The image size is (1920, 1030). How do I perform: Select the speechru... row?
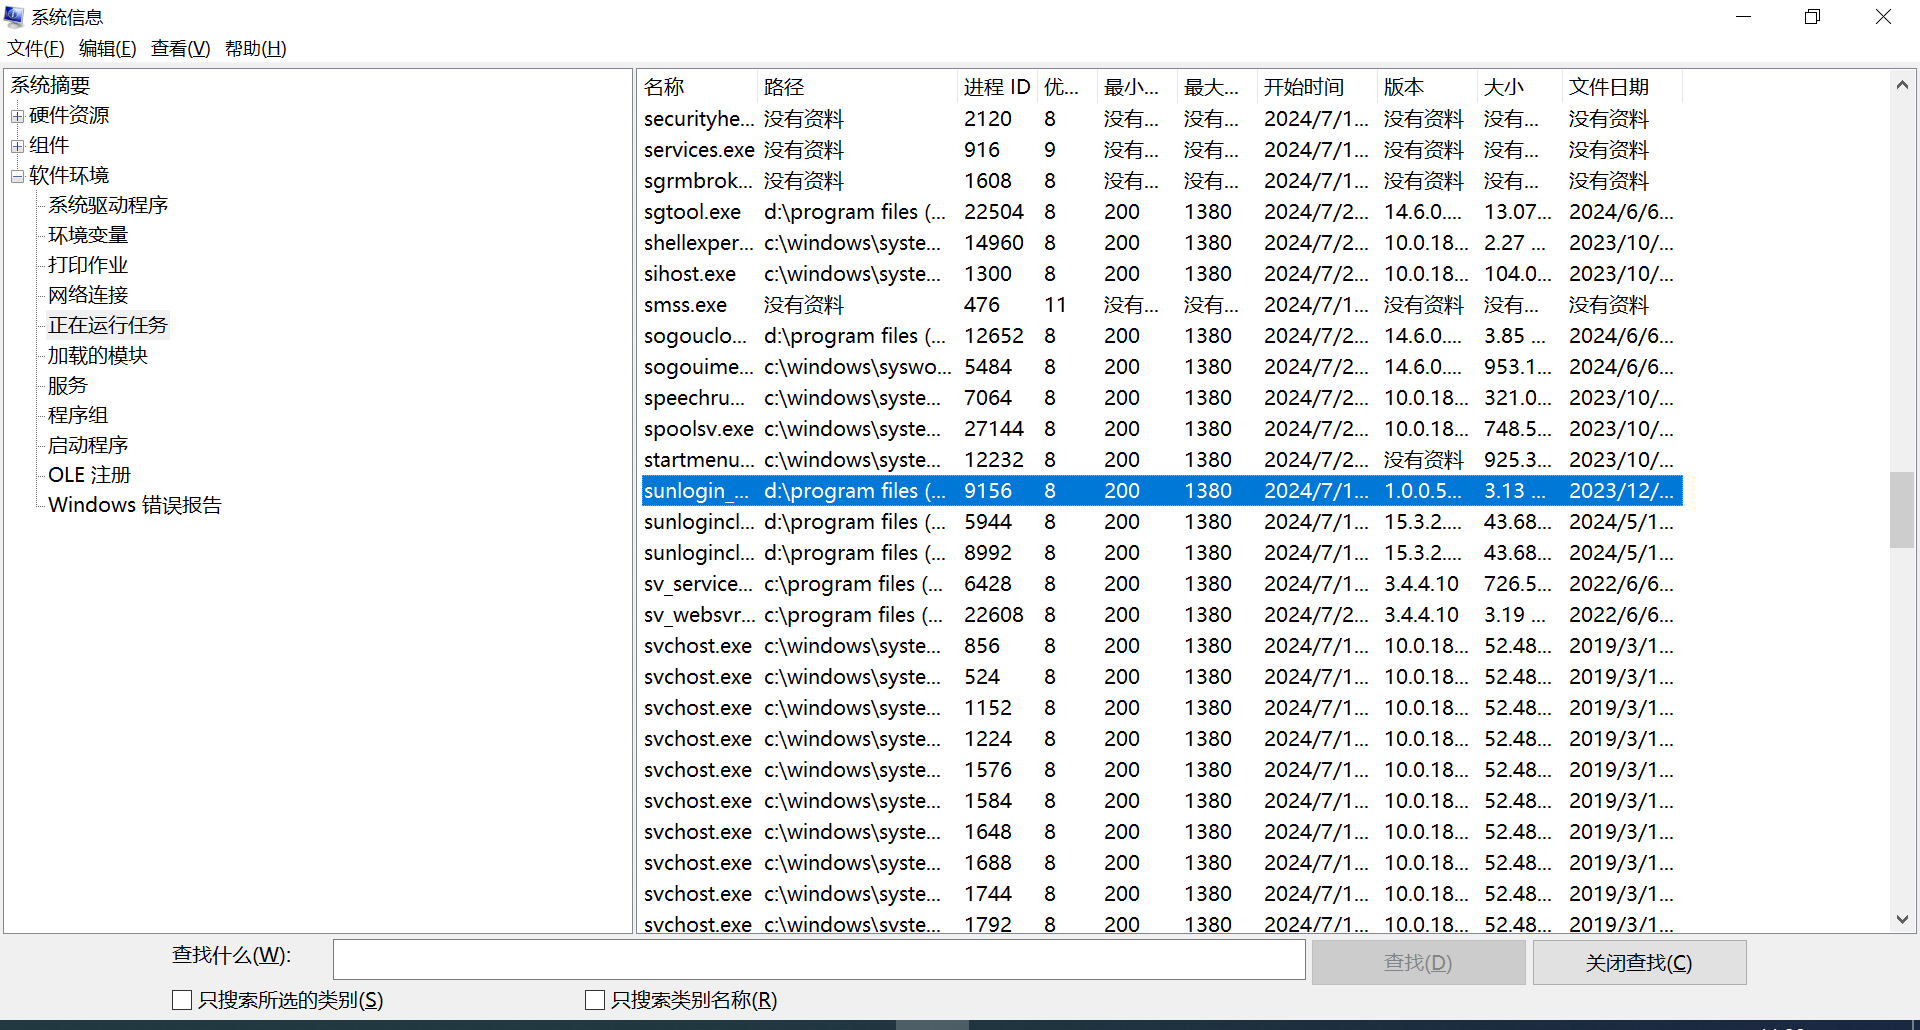tap(1161, 398)
